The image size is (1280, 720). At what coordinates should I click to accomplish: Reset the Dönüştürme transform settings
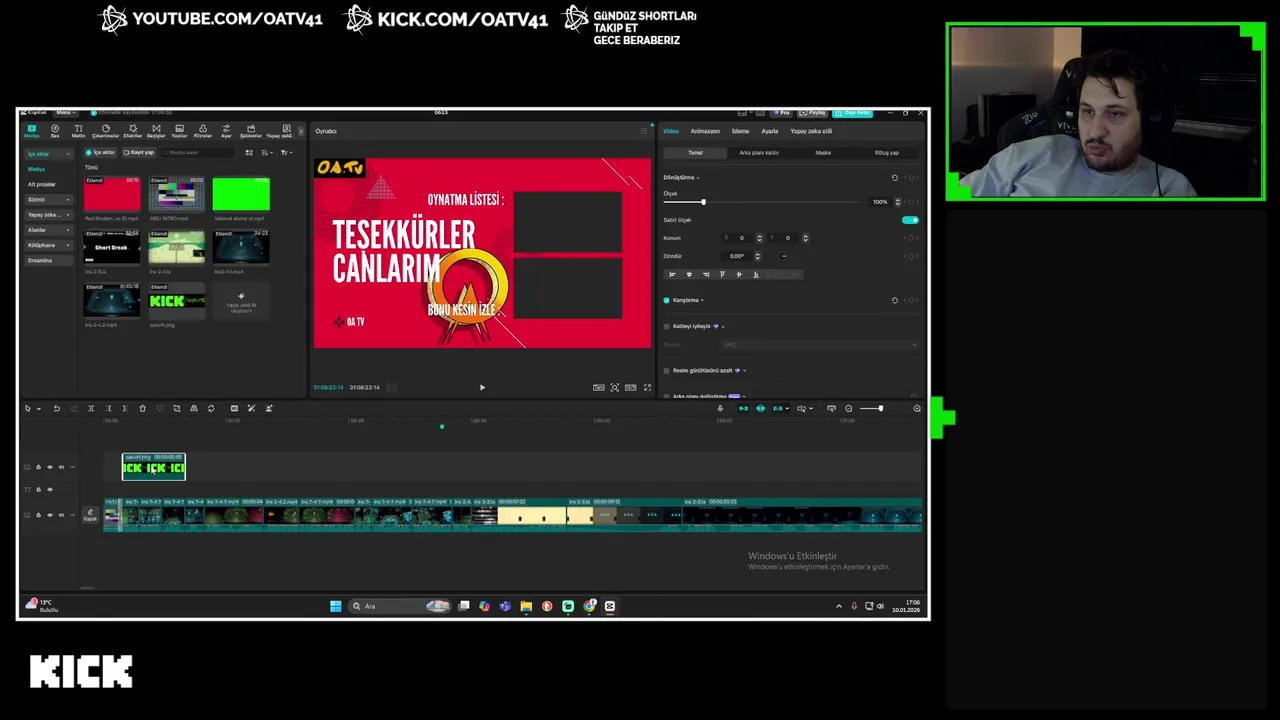(x=895, y=178)
